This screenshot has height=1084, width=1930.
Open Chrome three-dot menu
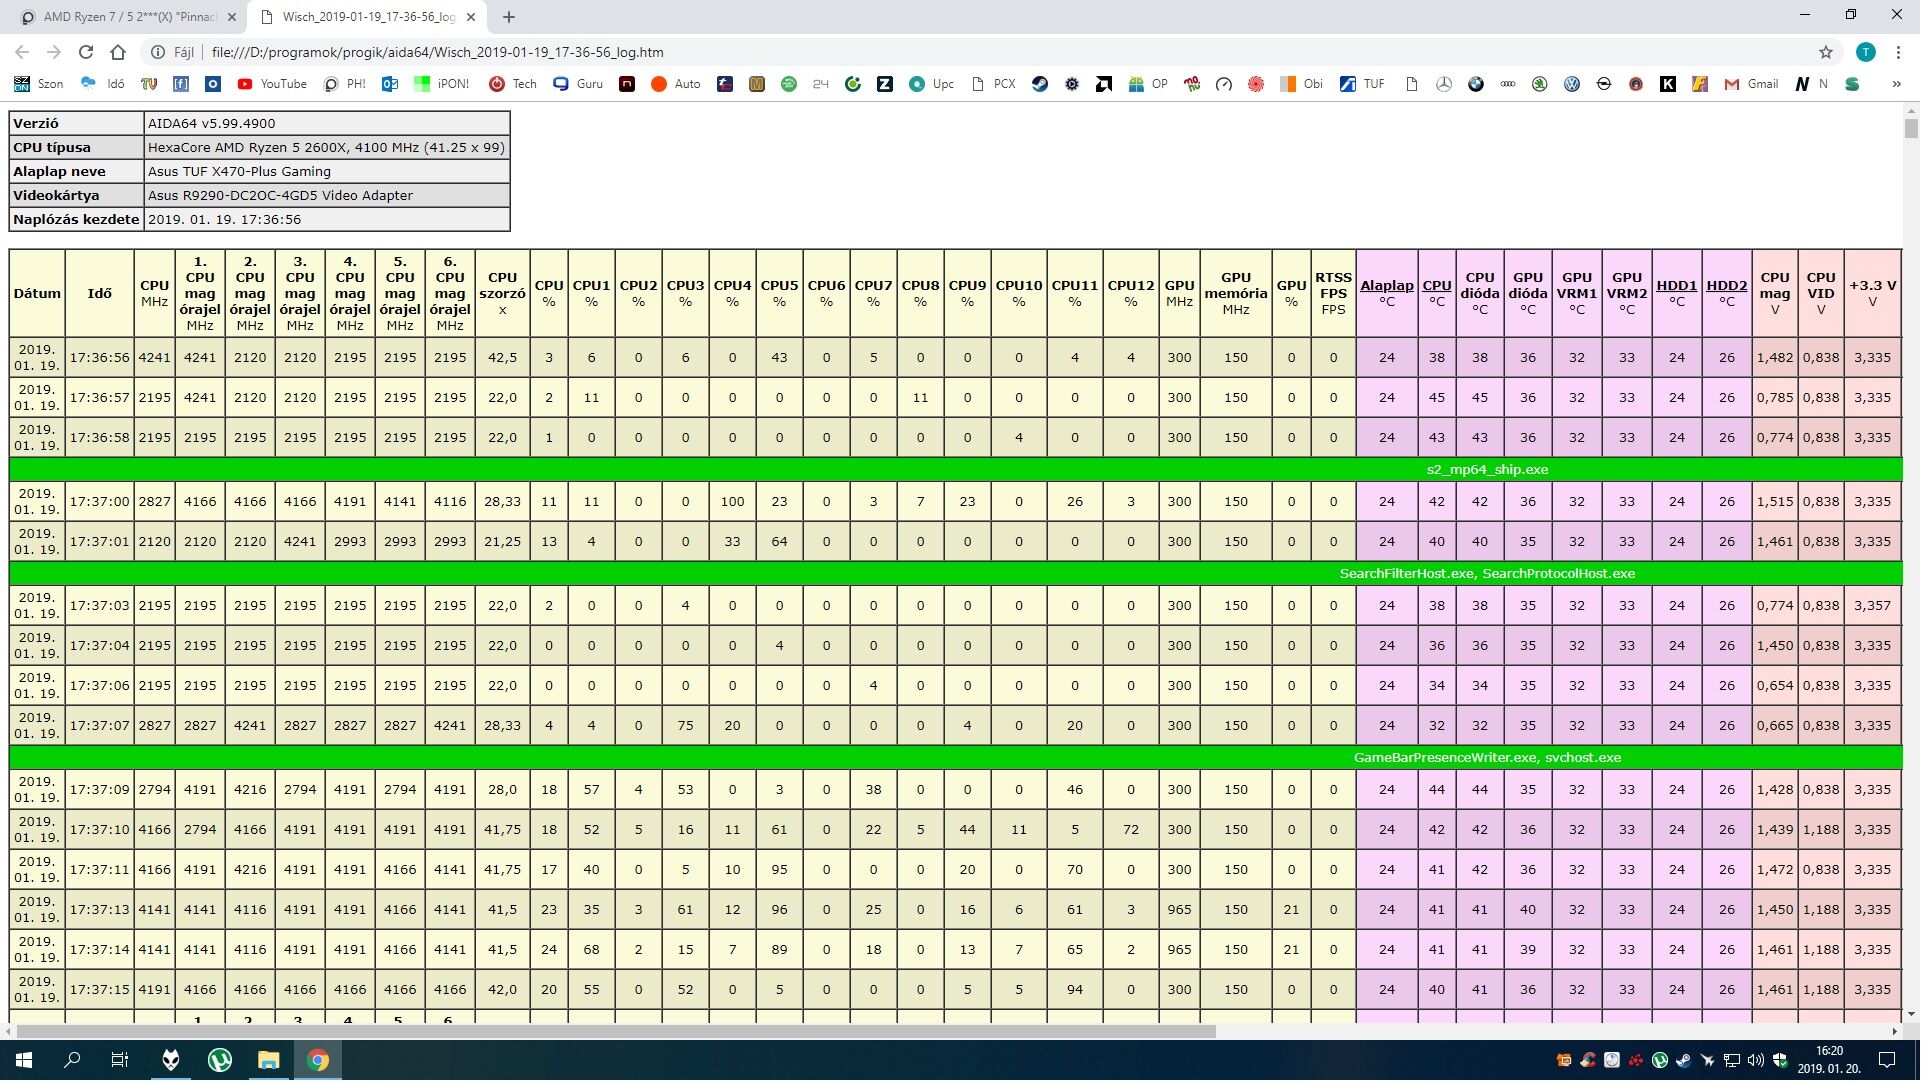coord(1898,52)
